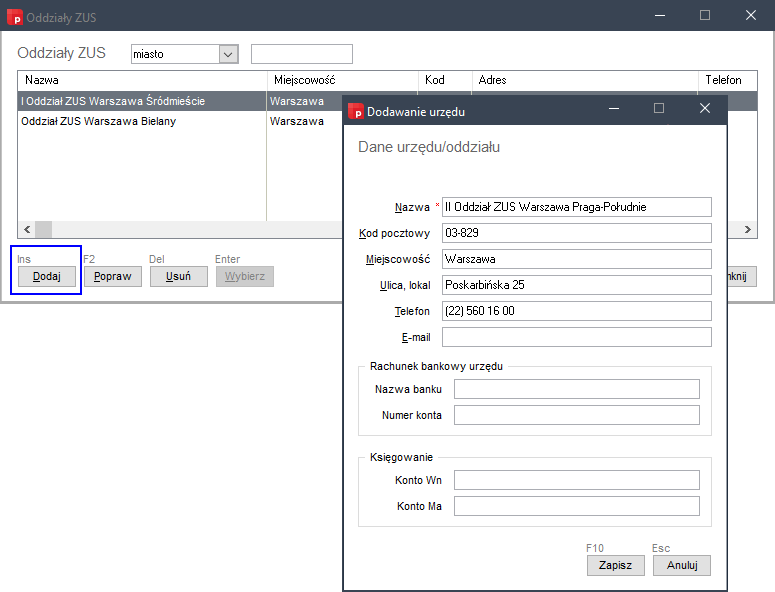Click the Nazwa banku field
The height and width of the screenshot is (592, 775).
click(x=577, y=389)
